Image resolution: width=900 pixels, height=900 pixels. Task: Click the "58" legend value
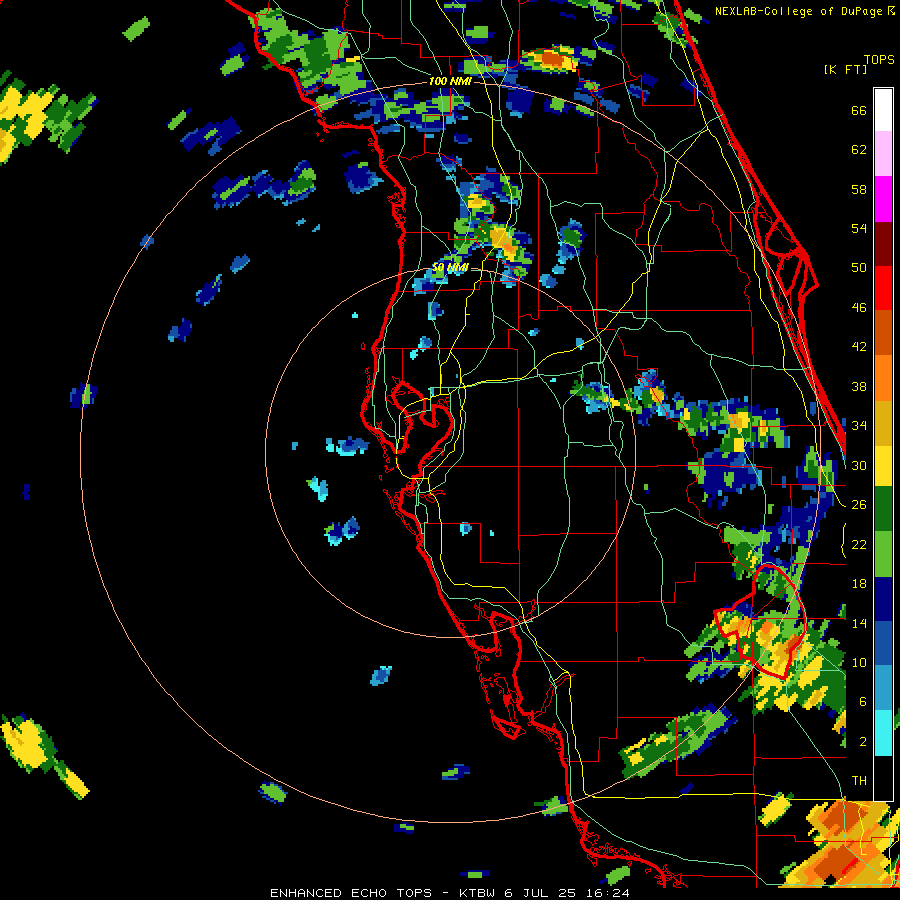(x=859, y=189)
